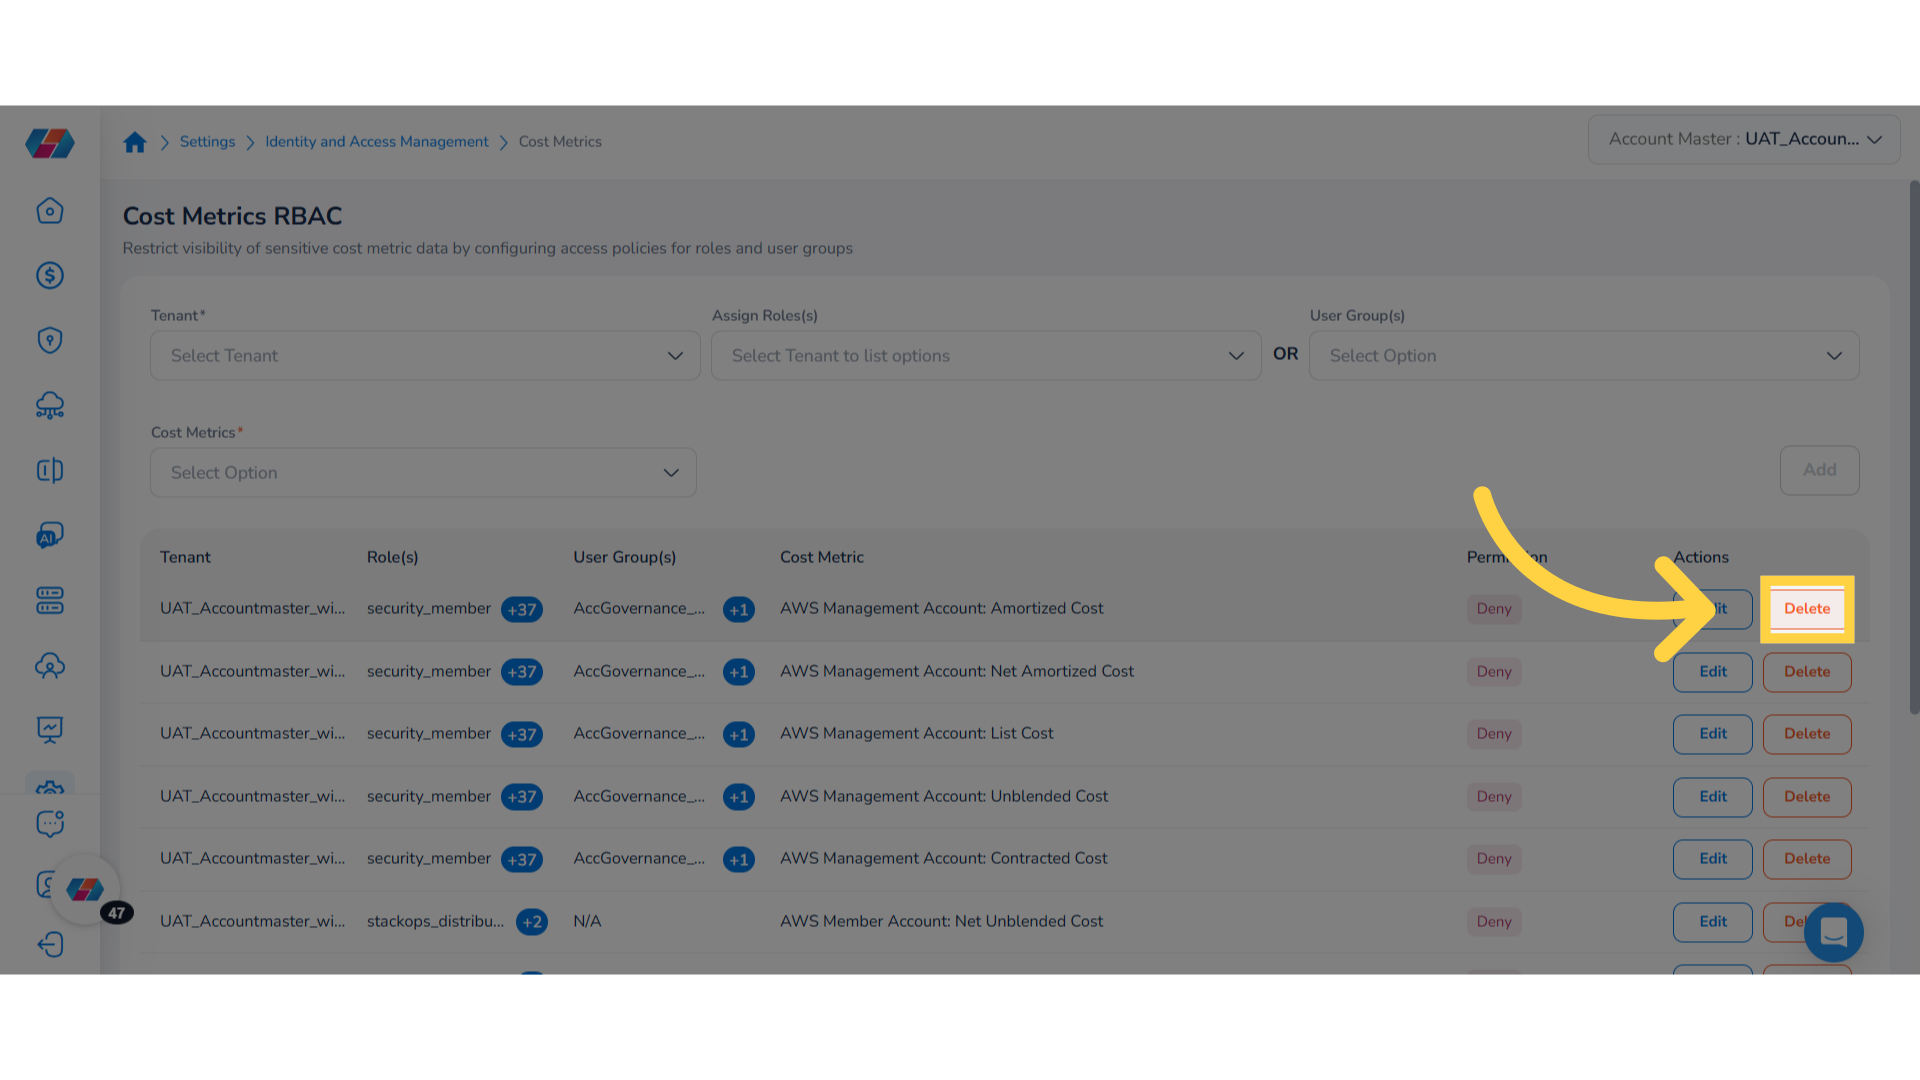Delete the Unblended Cost policy
The image size is (1920, 1080).
1807,797
